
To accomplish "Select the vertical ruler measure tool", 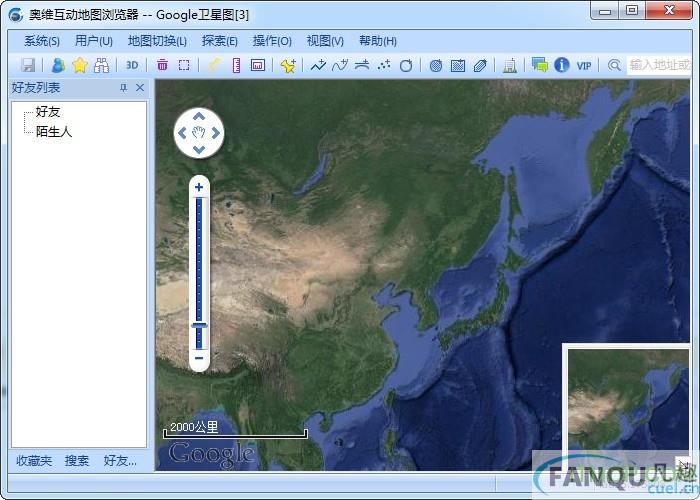I will [237, 65].
